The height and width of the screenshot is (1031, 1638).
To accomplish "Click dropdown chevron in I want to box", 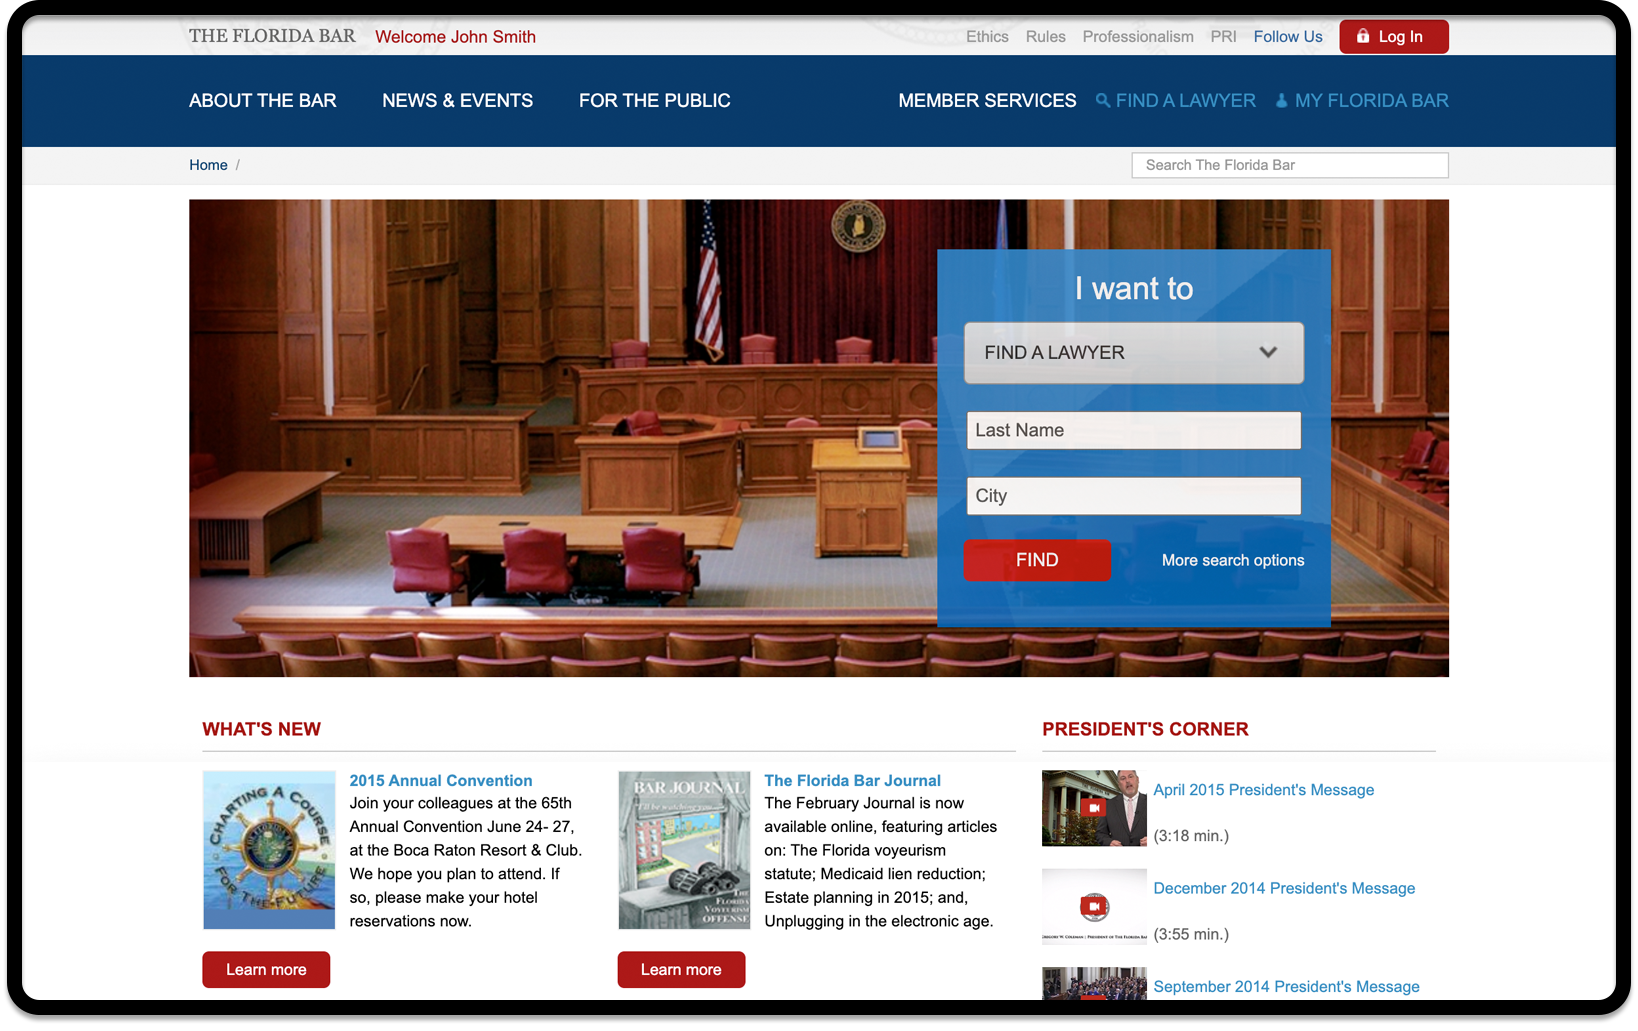I will (x=1268, y=352).
